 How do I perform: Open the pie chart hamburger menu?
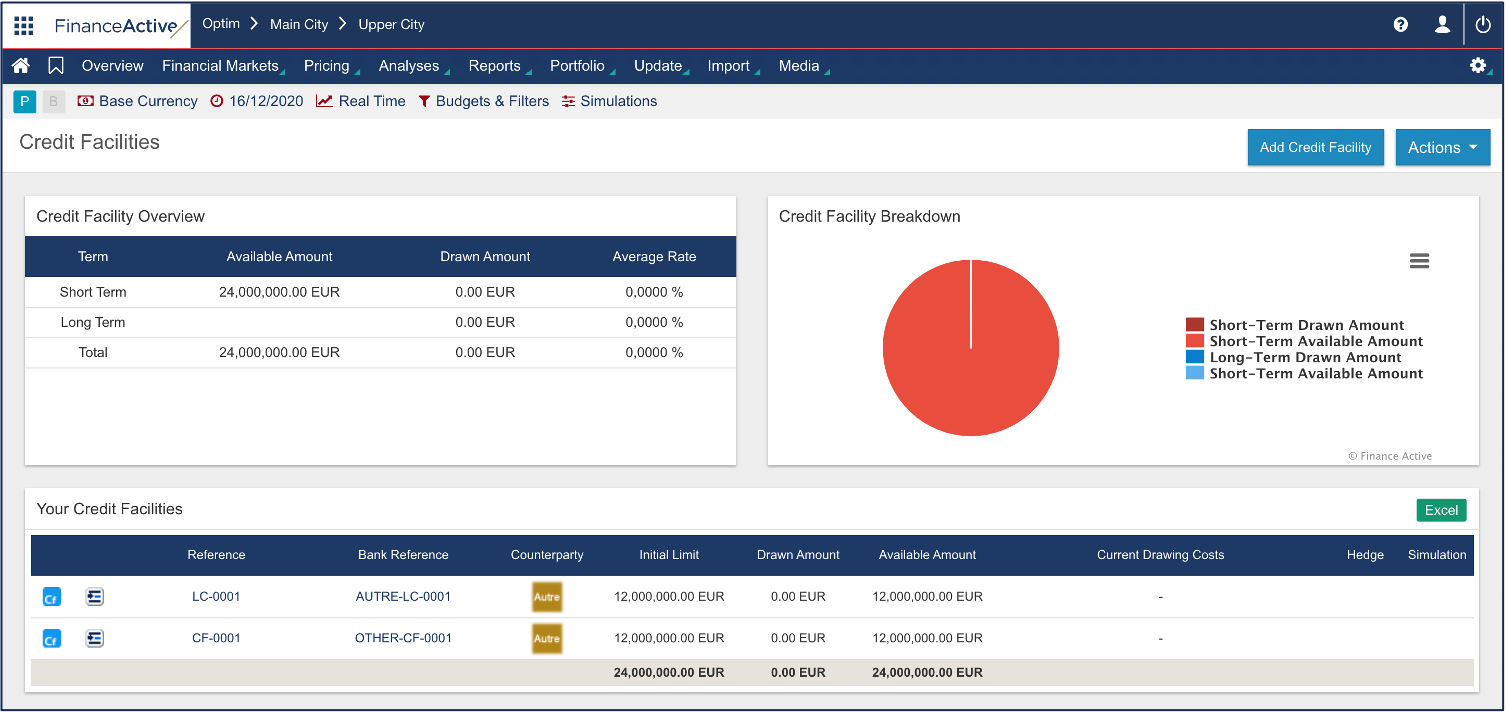click(1419, 261)
